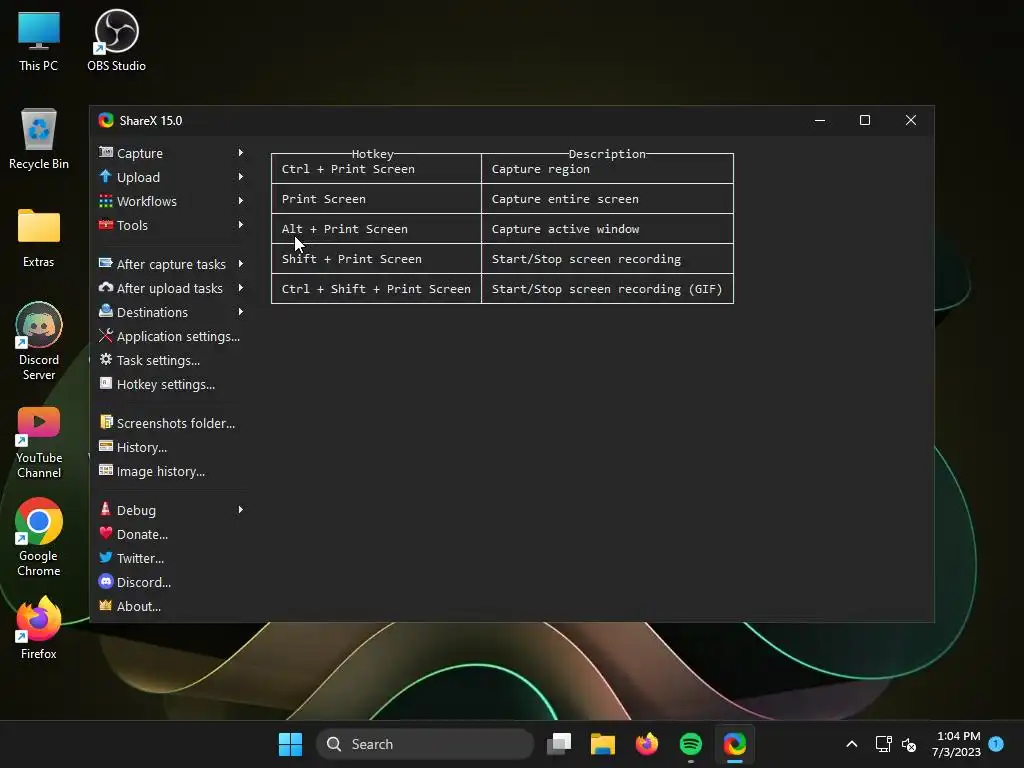
Task: Open the Workflows menu
Action: point(171,201)
